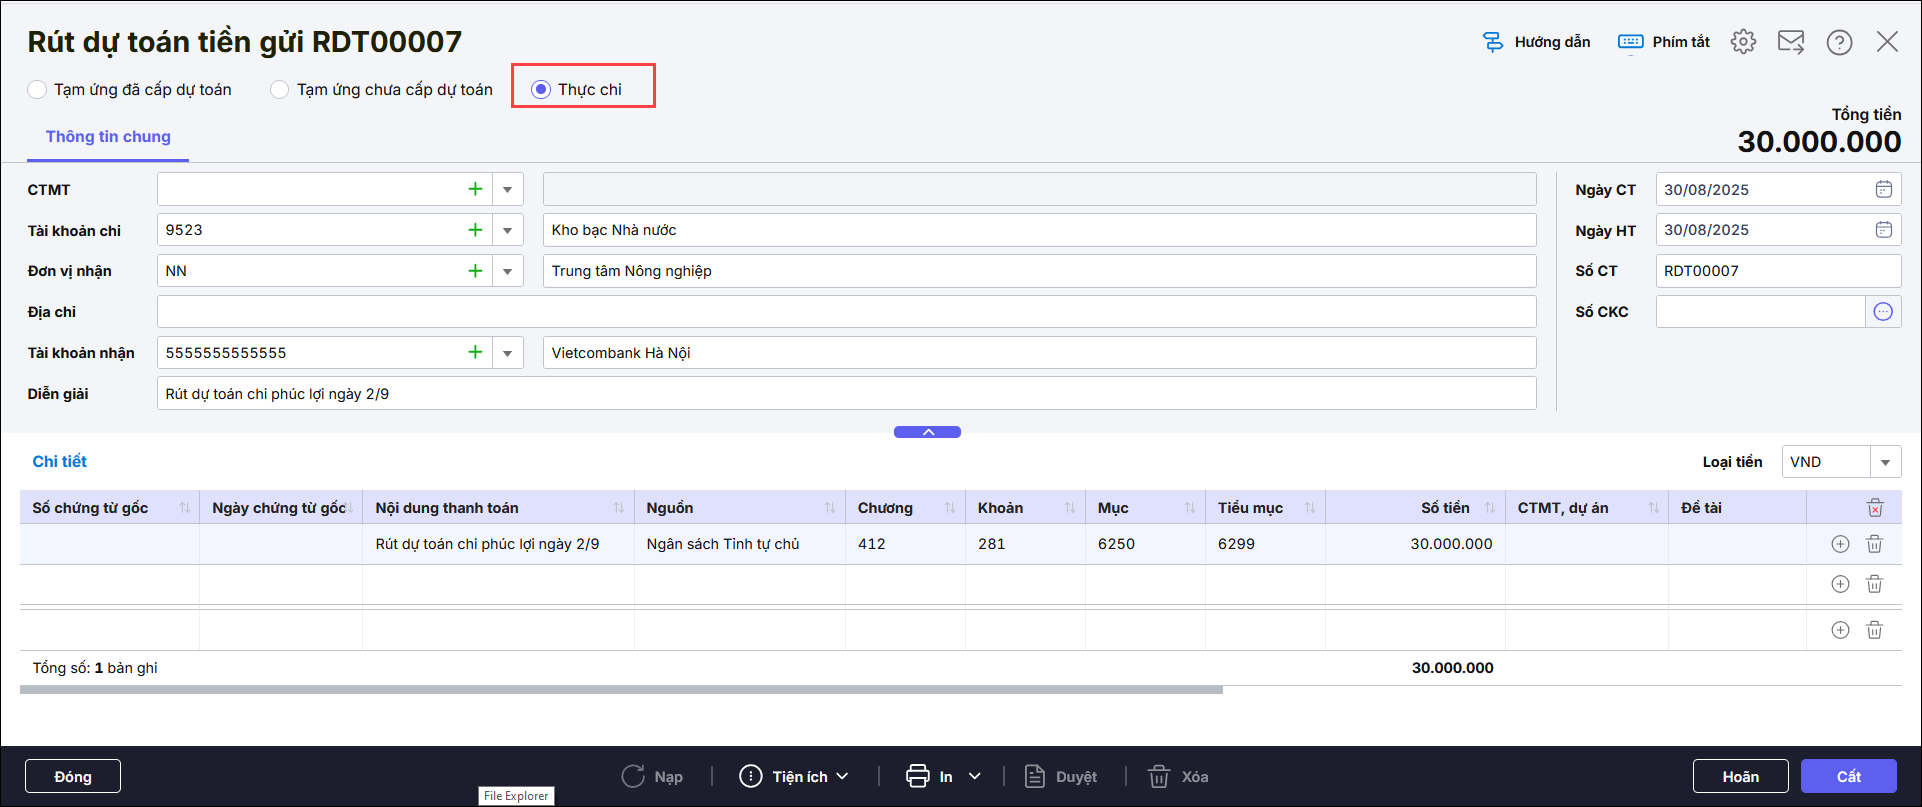Image resolution: width=1922 pixels, height=807 pixels.
Task: Add a row using the first row's plus icon
Action: pyautogui.click(x=1840, y=544)
